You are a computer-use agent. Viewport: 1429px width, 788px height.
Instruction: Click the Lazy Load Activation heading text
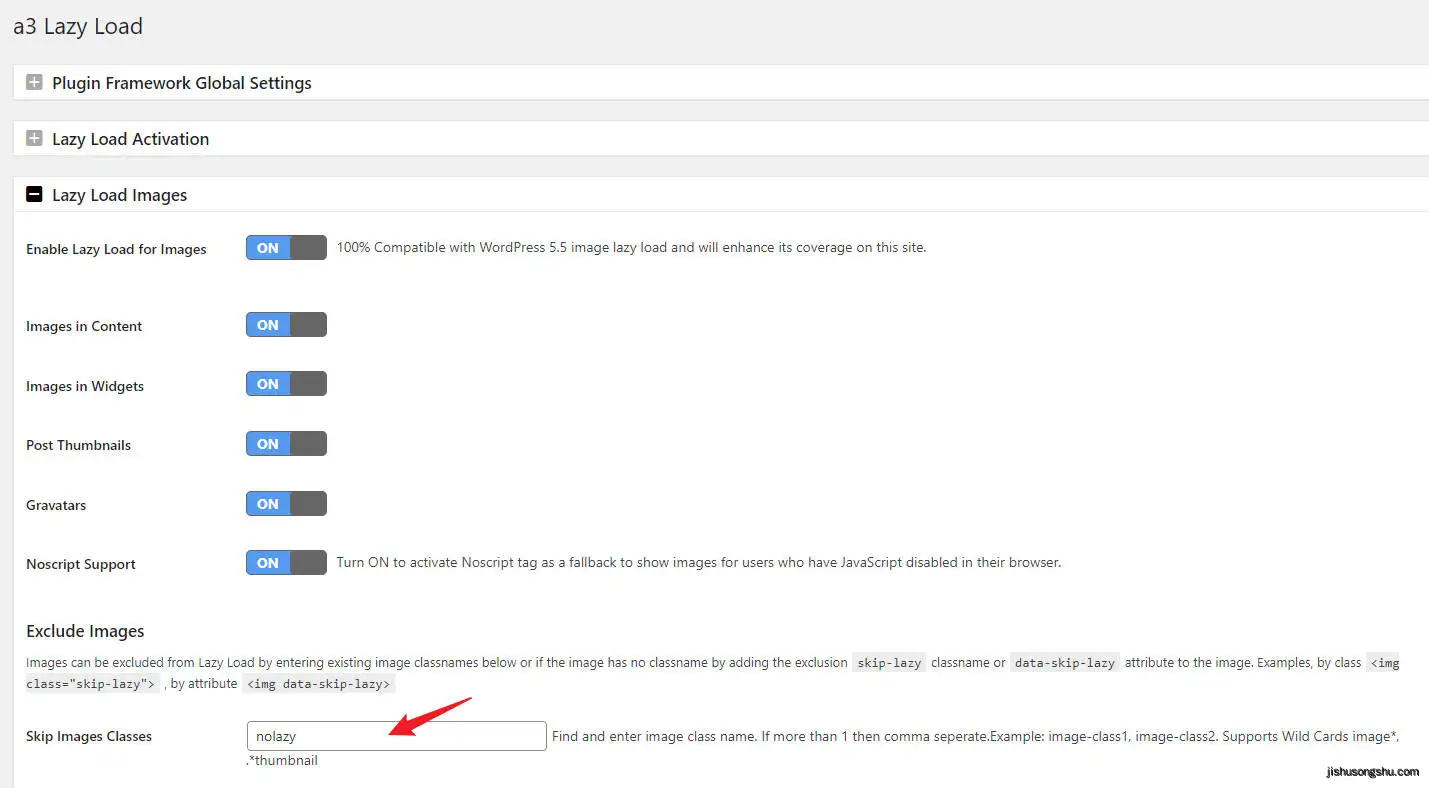131,139
